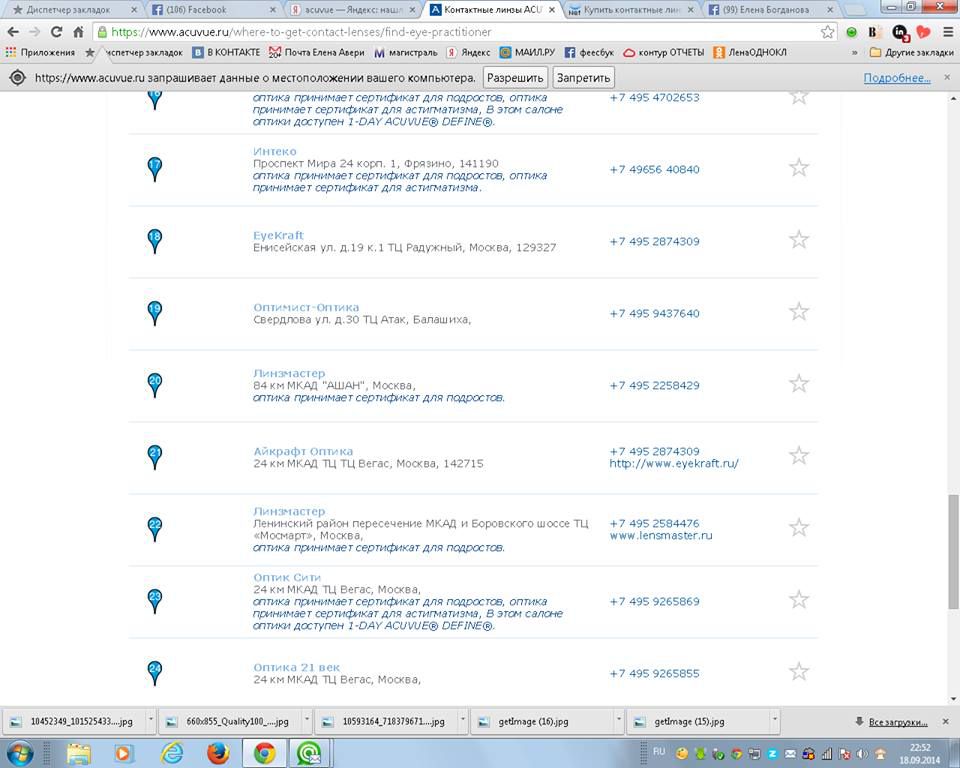
Task: Reload the page with browser refresh icon
Action: click(x=56, y=32)
